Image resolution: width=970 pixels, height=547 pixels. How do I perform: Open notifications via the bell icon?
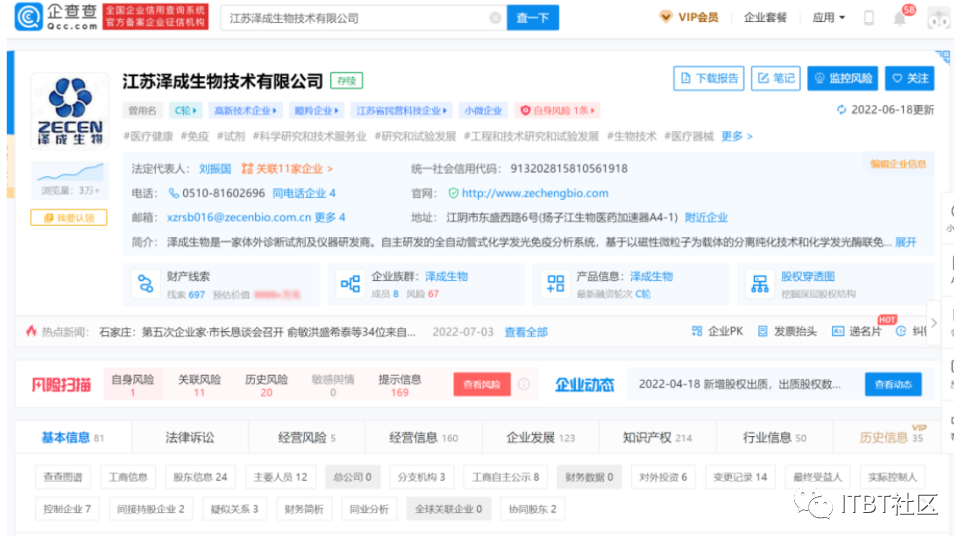click(899, 18)
